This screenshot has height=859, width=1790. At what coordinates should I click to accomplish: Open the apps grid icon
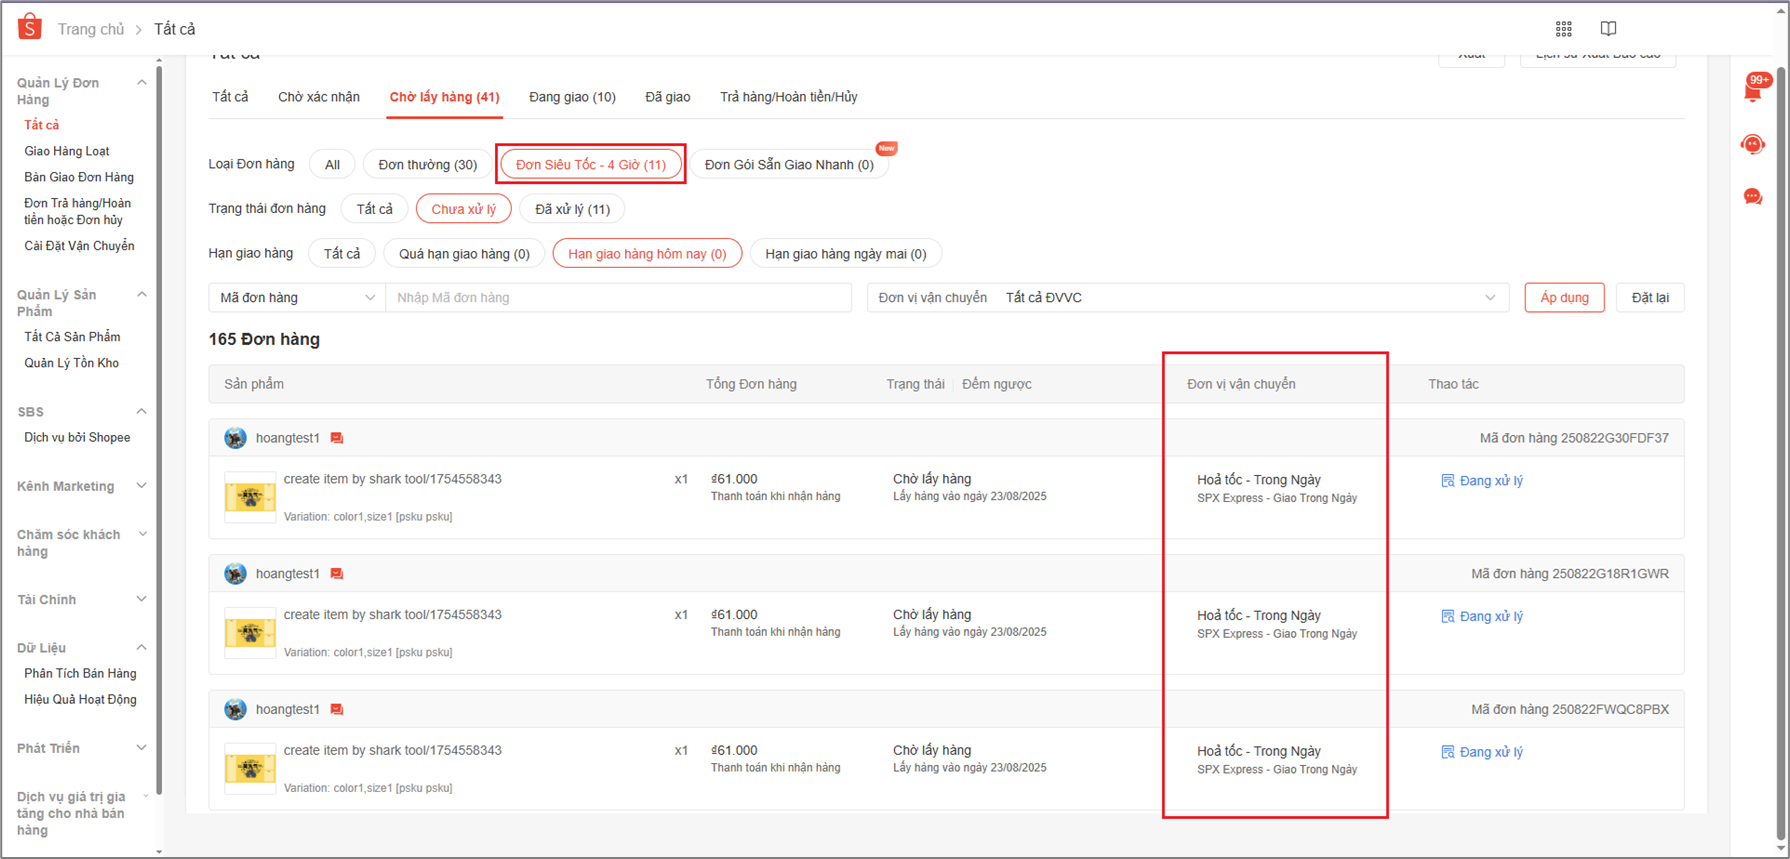1563,29
